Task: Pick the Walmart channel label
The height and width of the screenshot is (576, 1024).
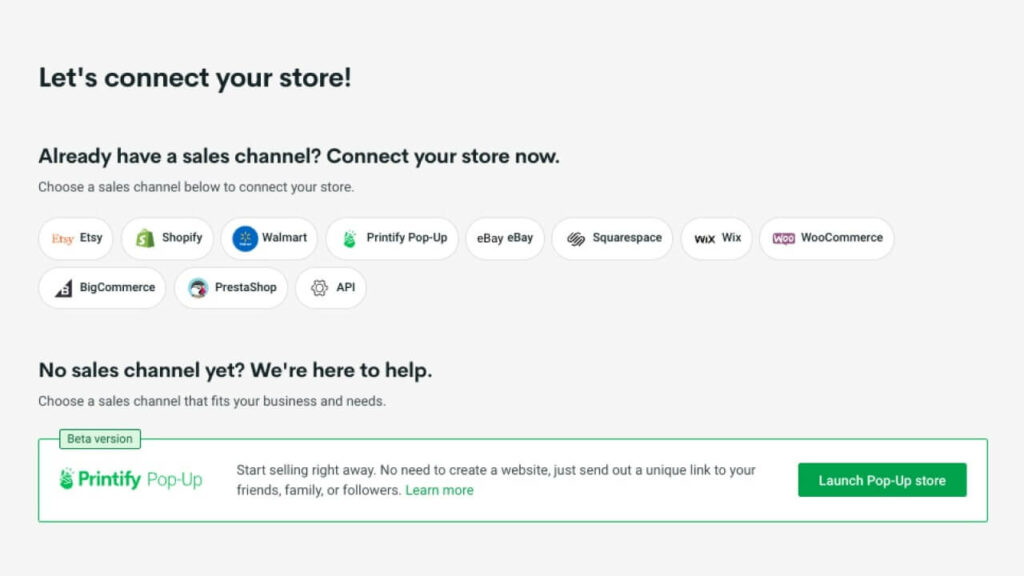Action: point(284,238)
